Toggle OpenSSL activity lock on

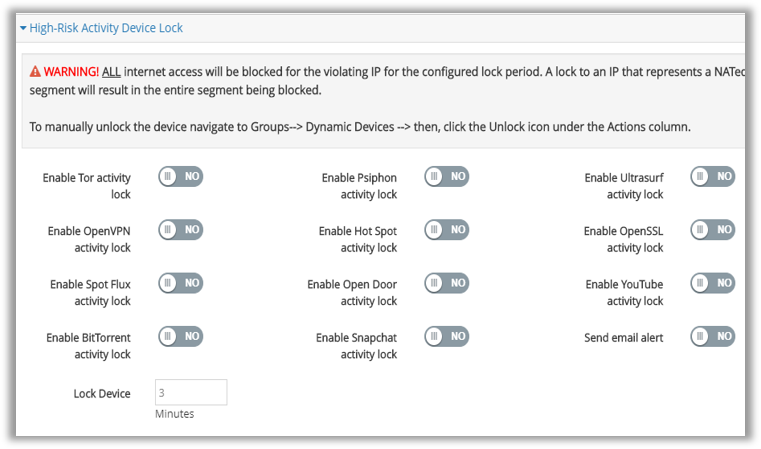(713, 230)
